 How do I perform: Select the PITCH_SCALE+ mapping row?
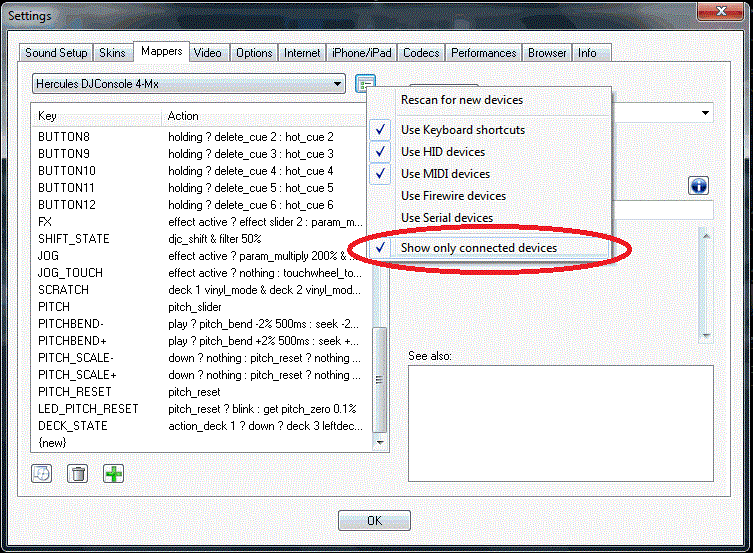pyautogui.click(x=202, y=375)
